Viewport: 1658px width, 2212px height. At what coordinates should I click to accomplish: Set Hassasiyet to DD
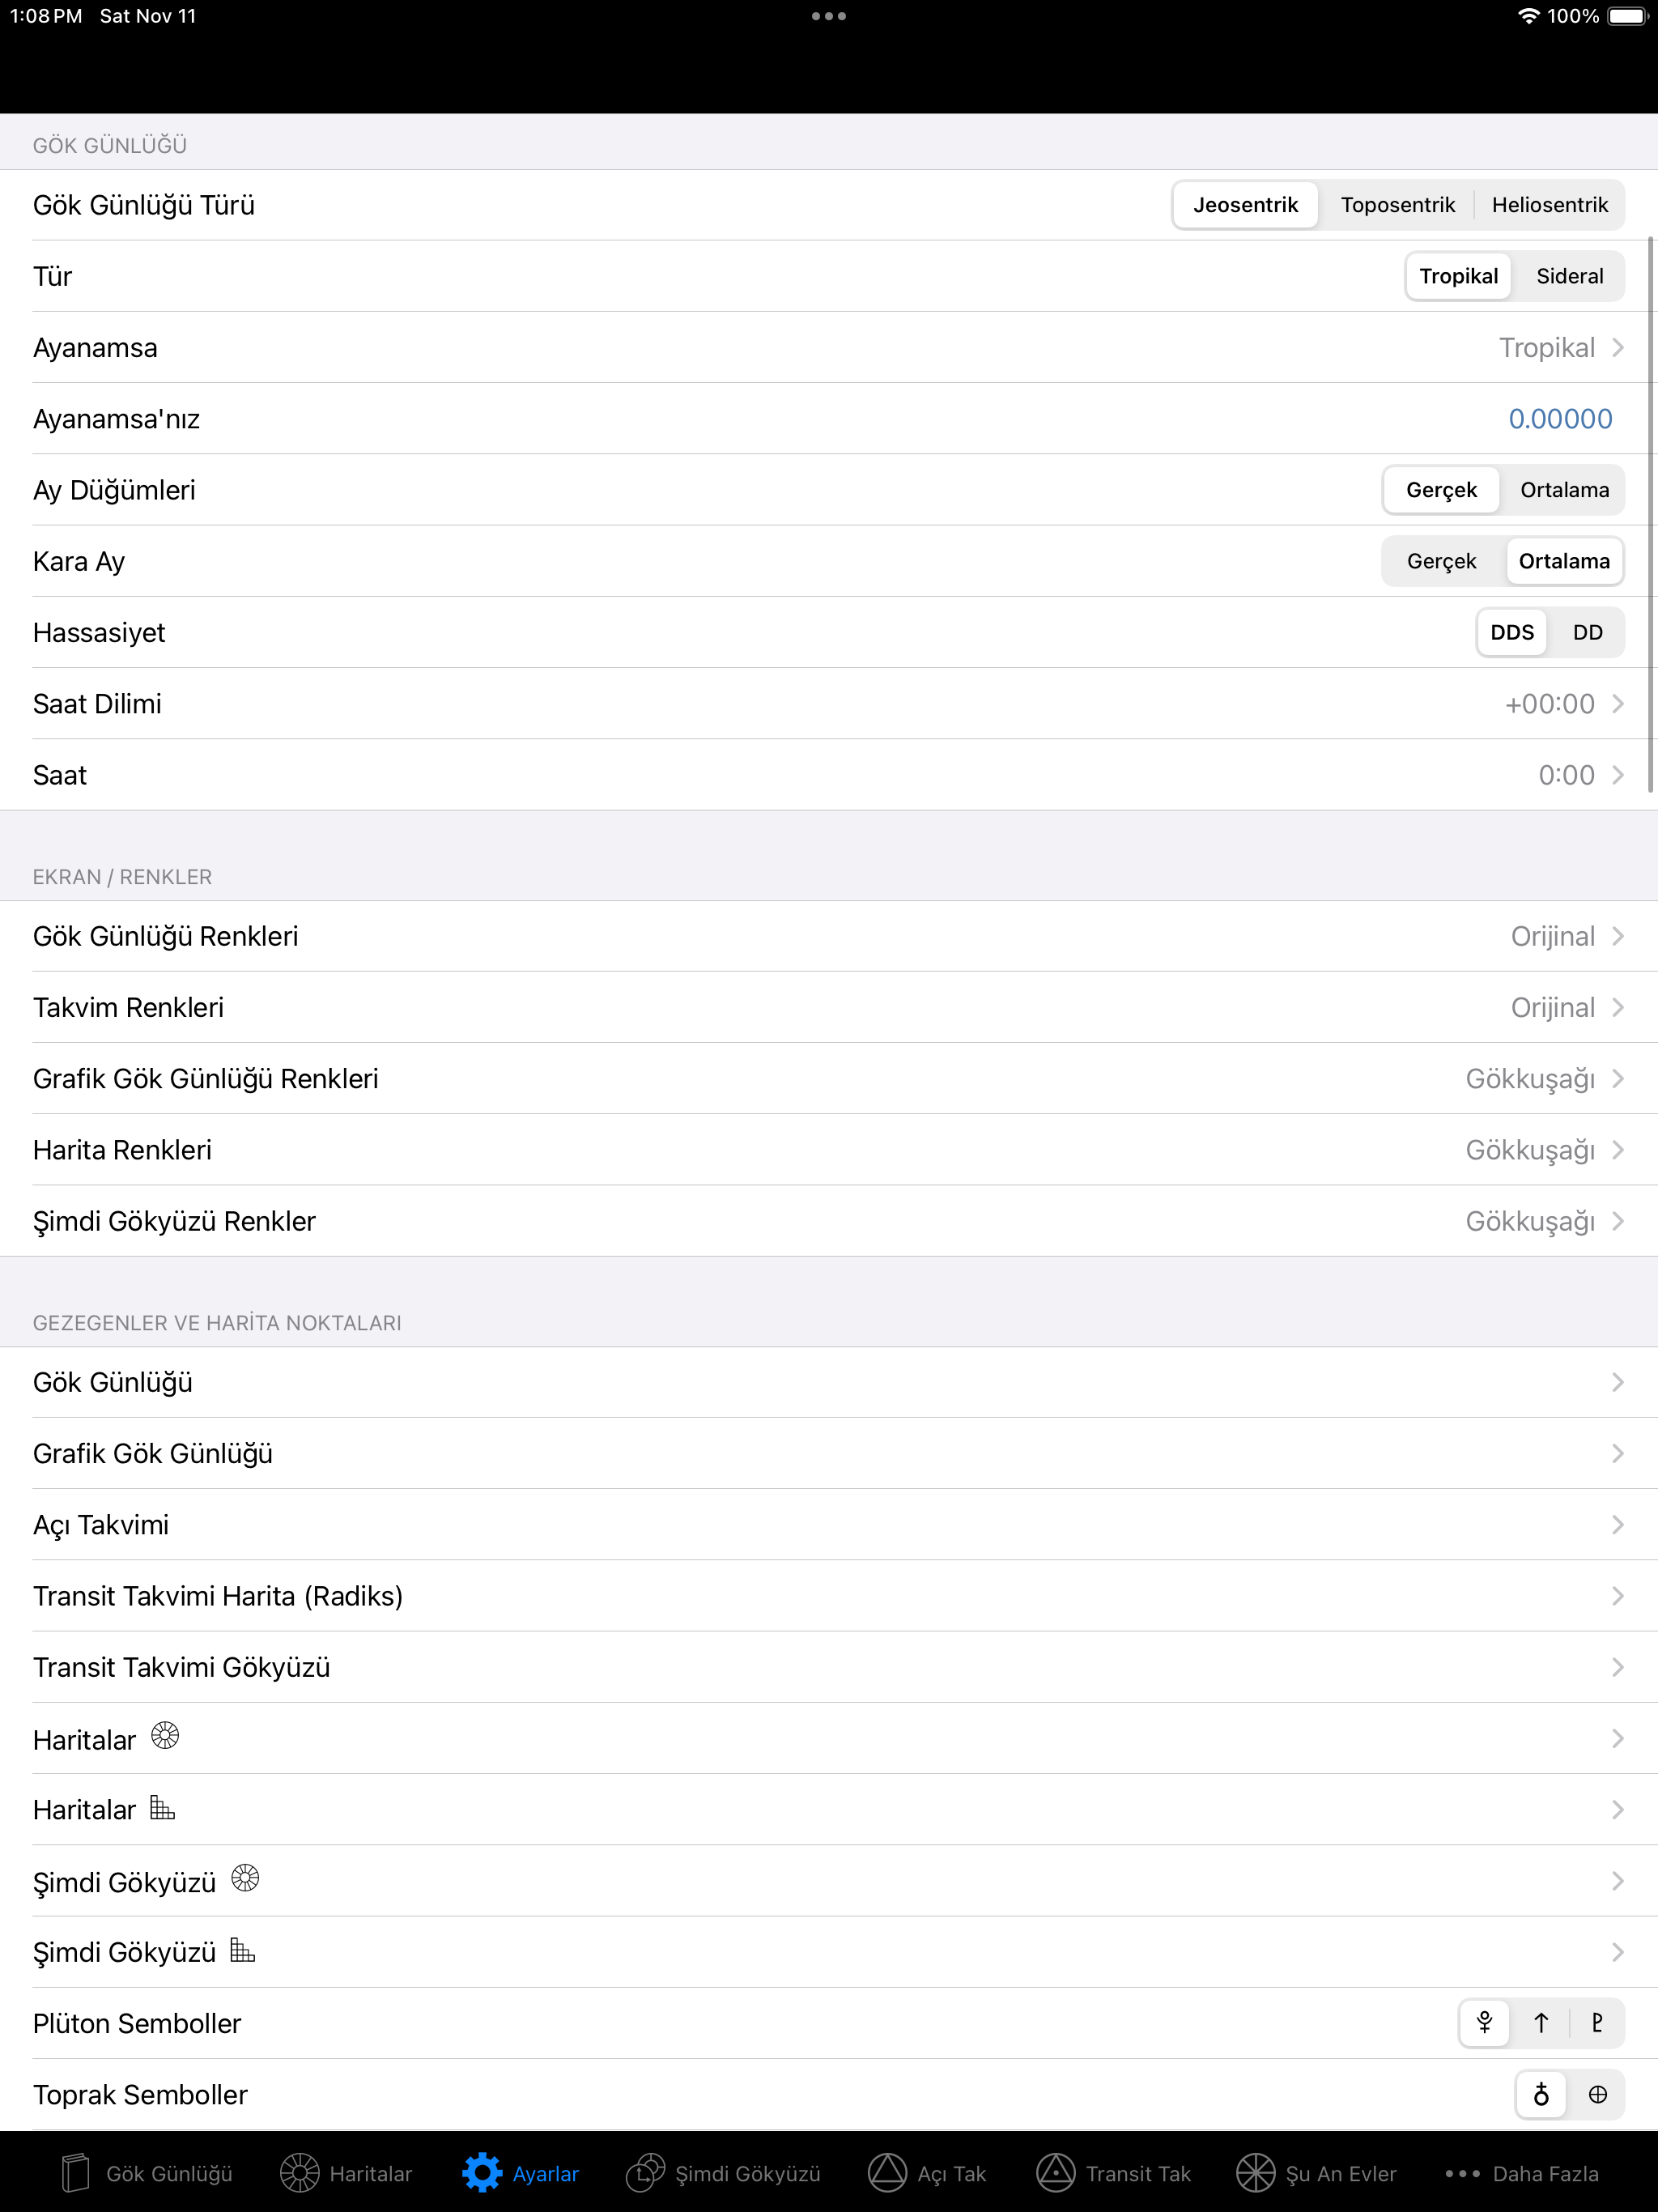pyautogui.click(x=1587, y=632)
